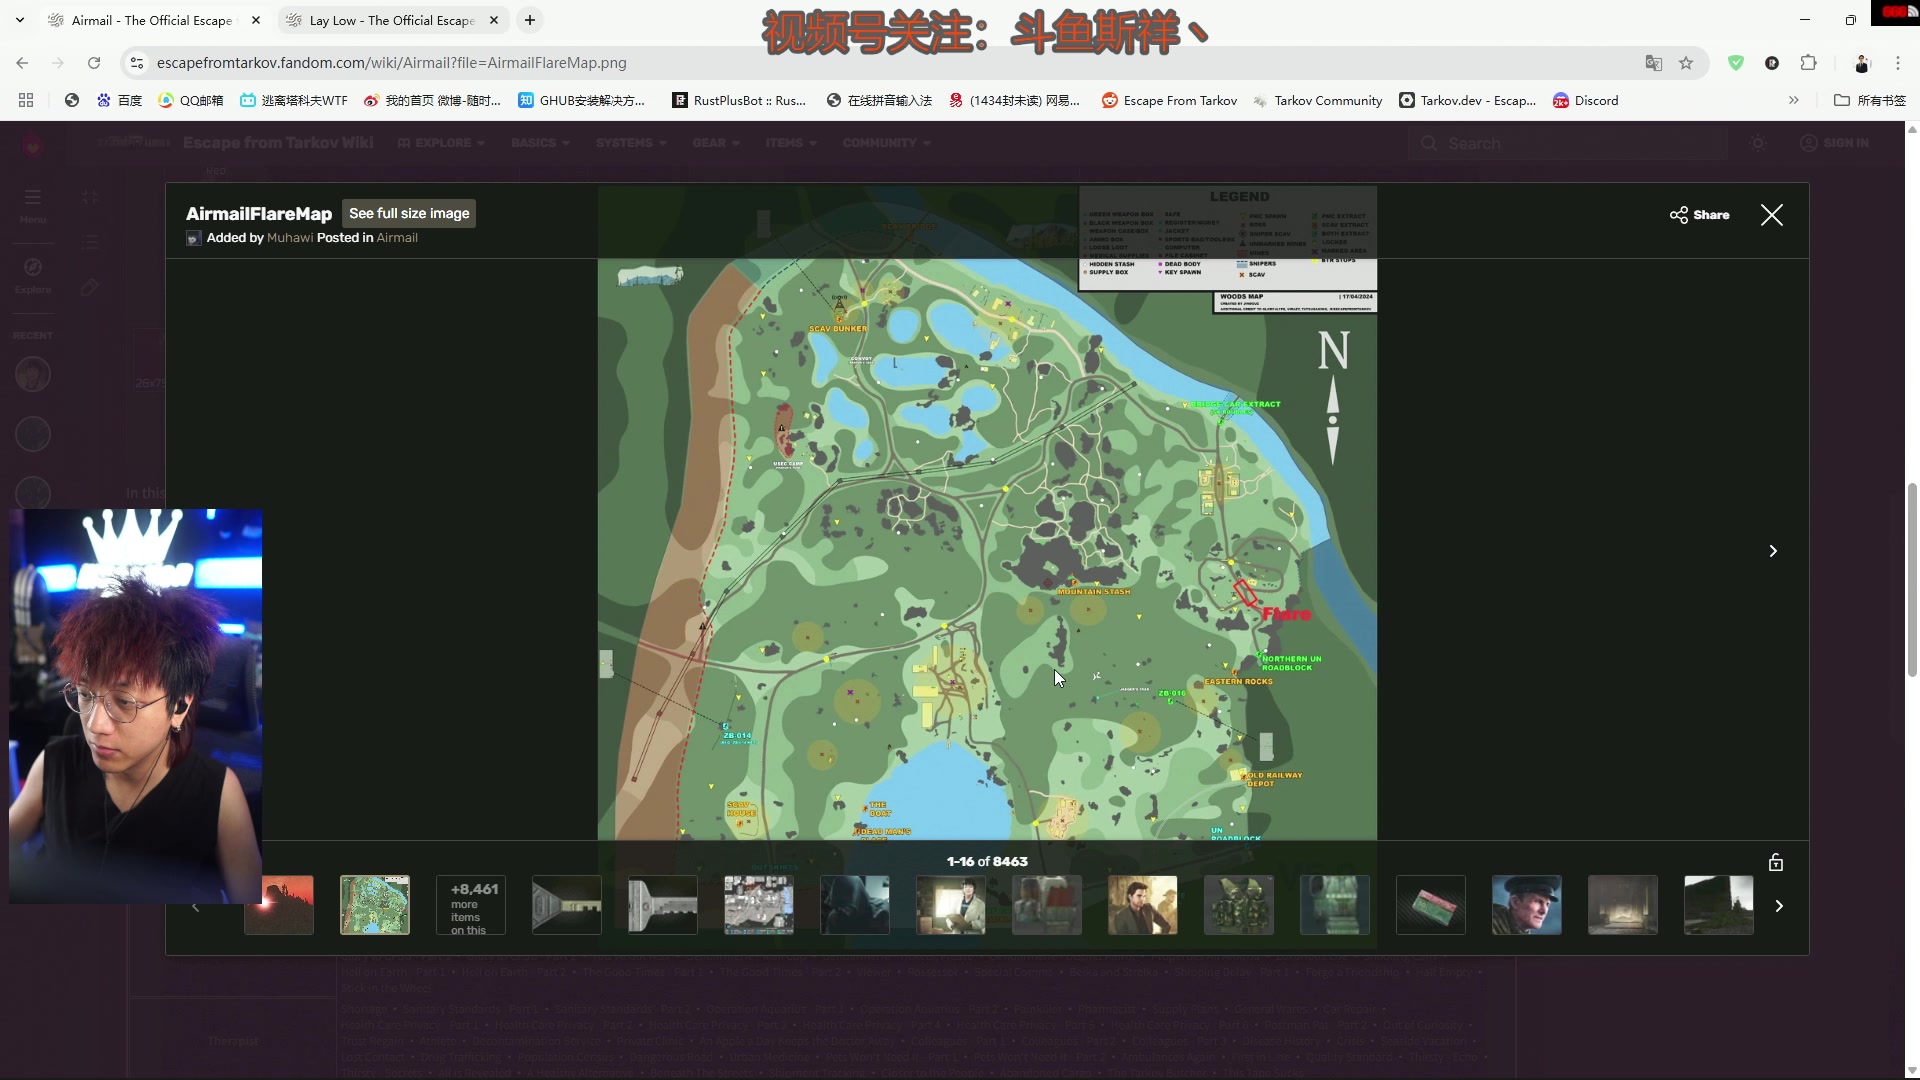Expand the BASICS wiki menu

[540, 143]
